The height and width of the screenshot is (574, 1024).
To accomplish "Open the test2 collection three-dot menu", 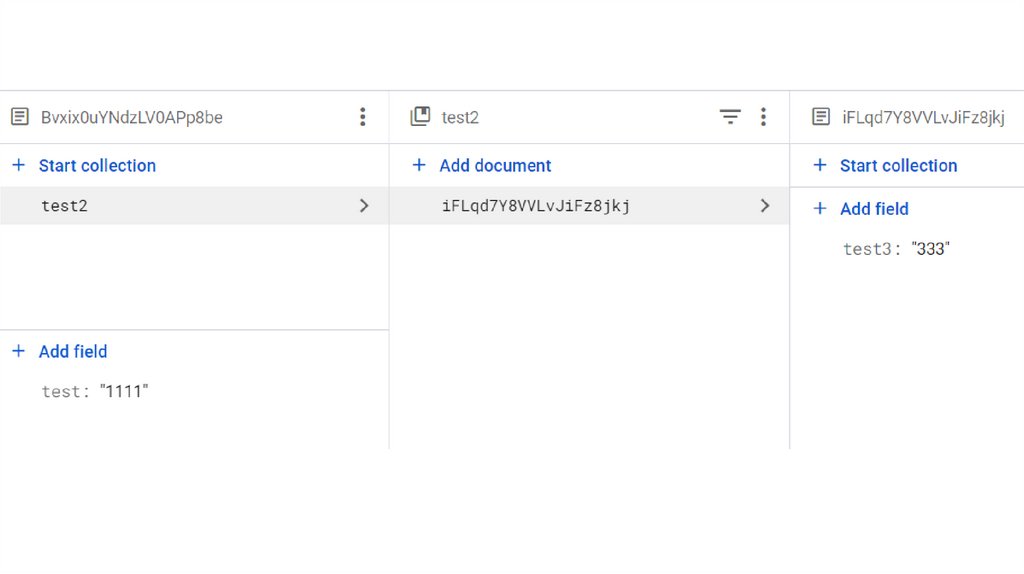I will [763, 117].
